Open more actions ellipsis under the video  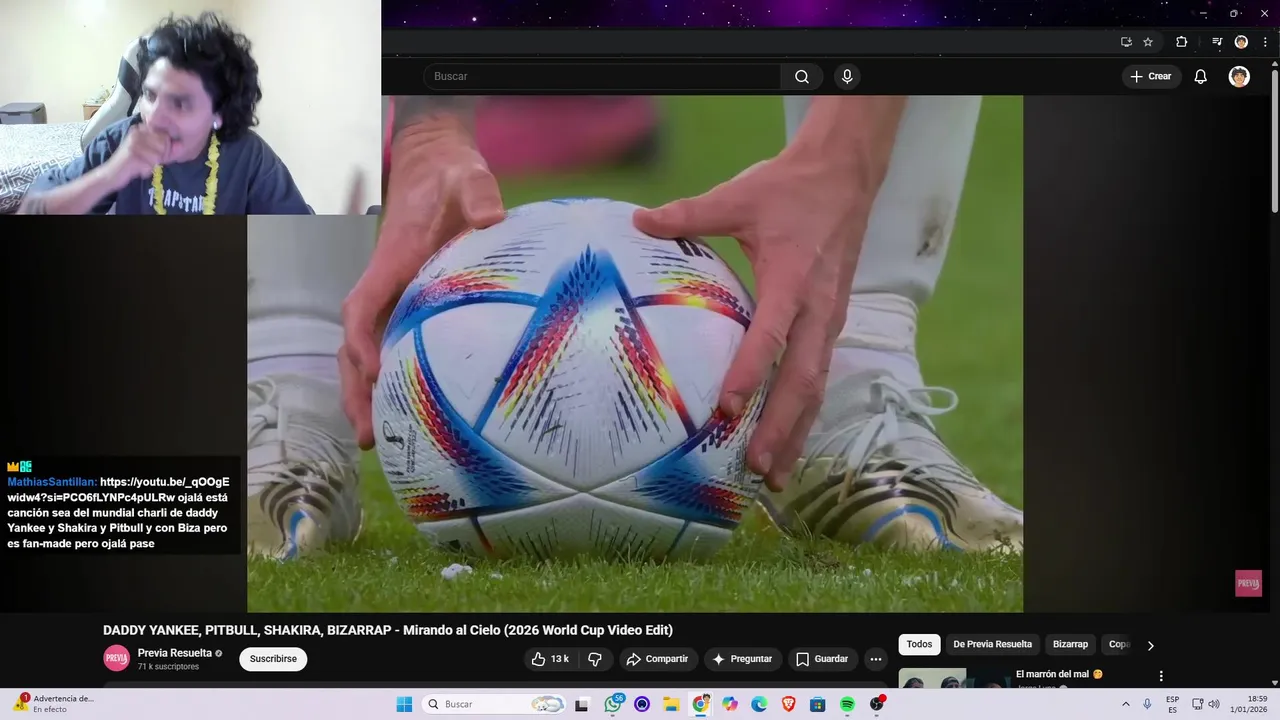tap(876, 659)
